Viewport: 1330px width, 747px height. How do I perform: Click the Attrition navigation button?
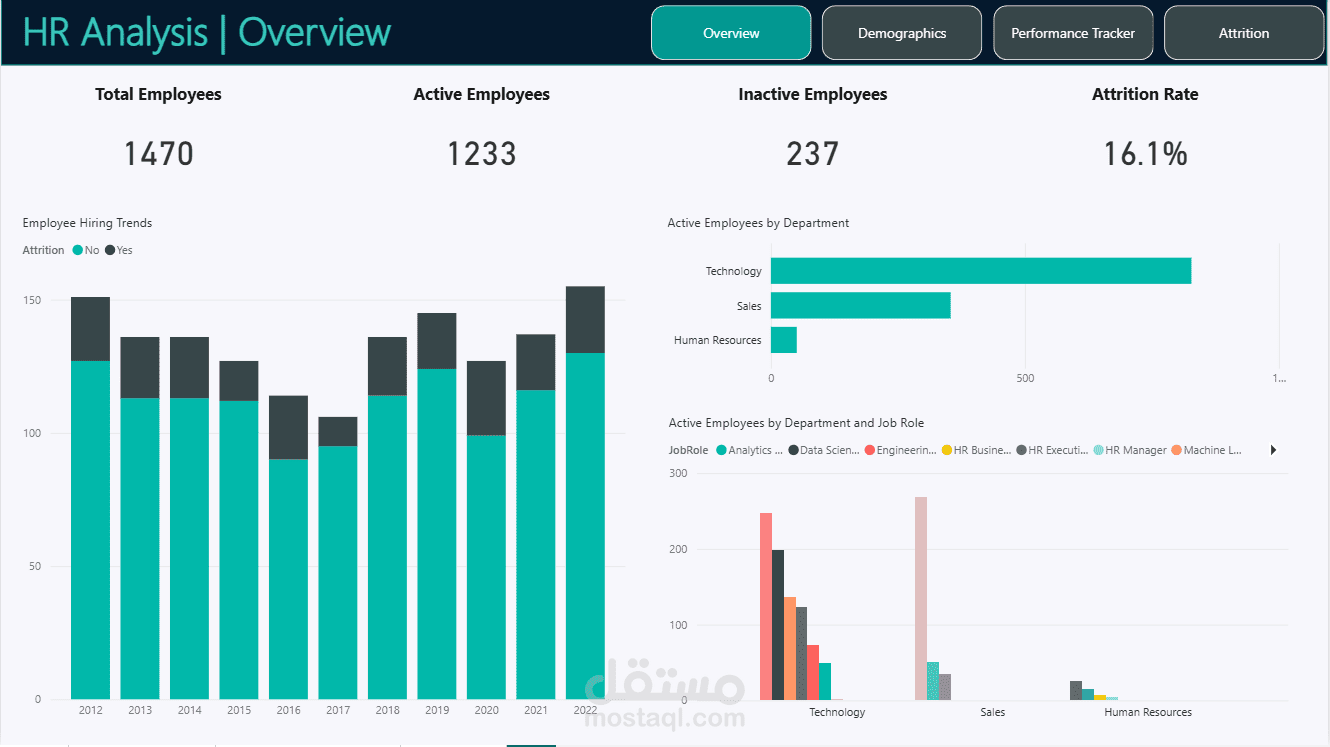pos(1243,32)
